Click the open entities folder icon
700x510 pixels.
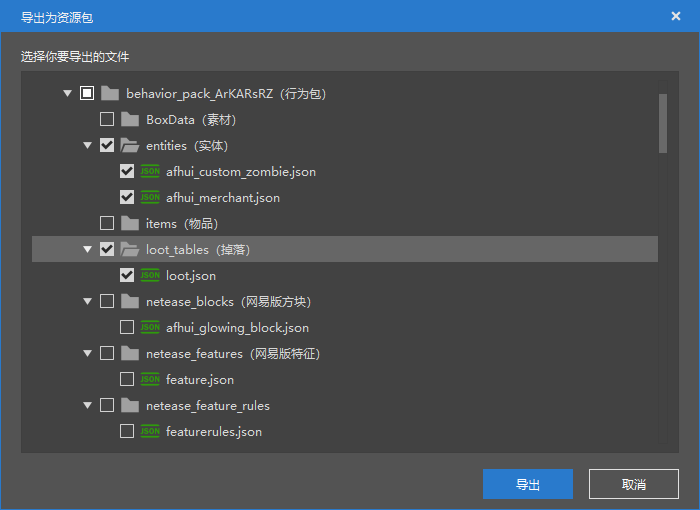(130, 145)
